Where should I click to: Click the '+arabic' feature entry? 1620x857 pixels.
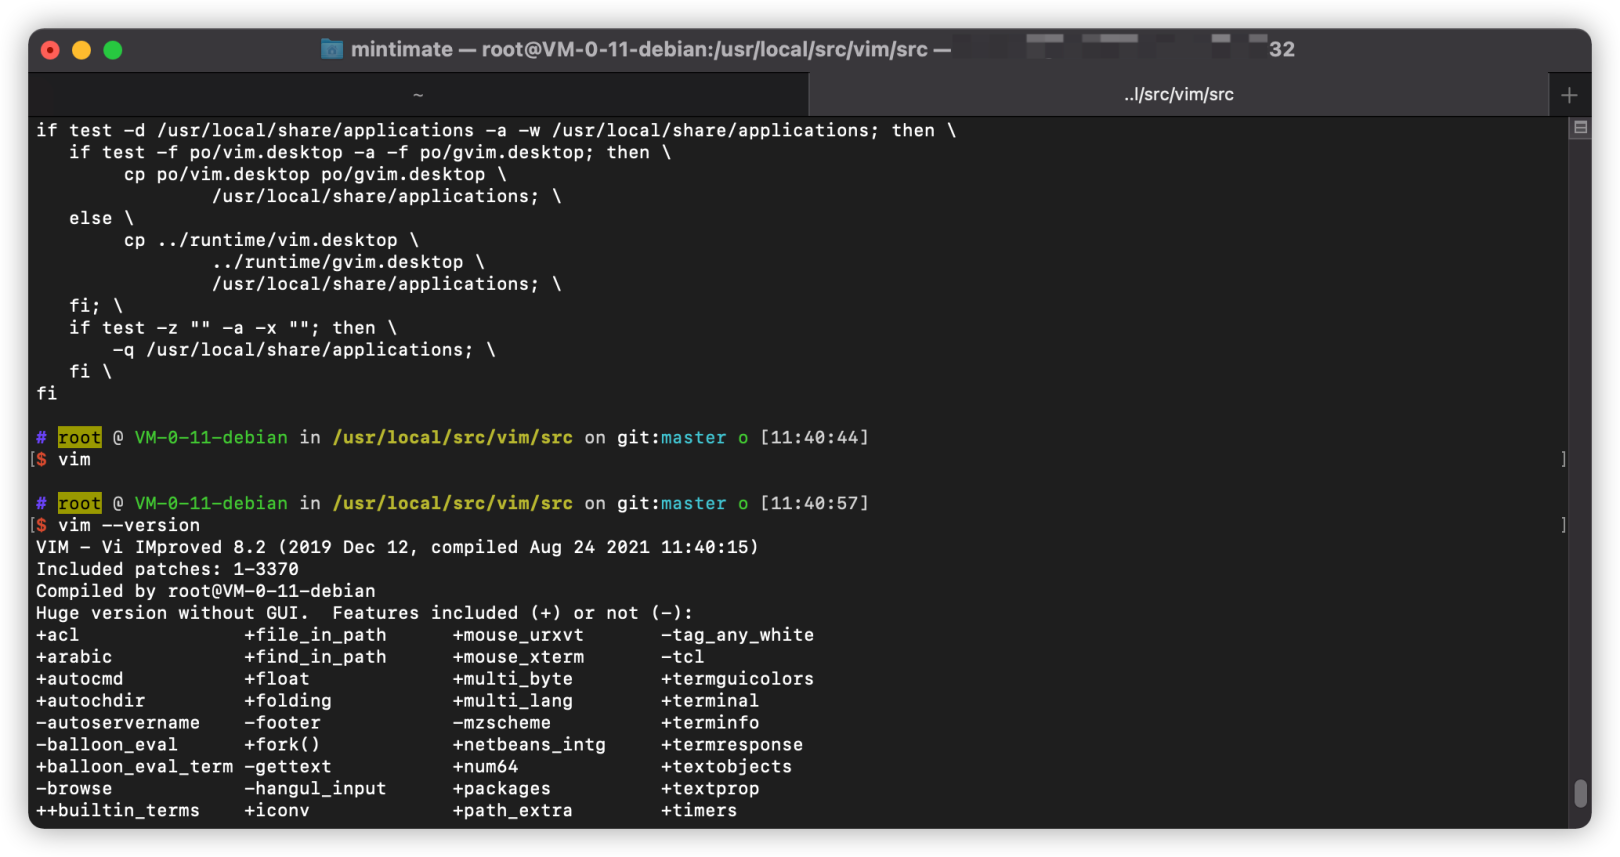(74, 657)
